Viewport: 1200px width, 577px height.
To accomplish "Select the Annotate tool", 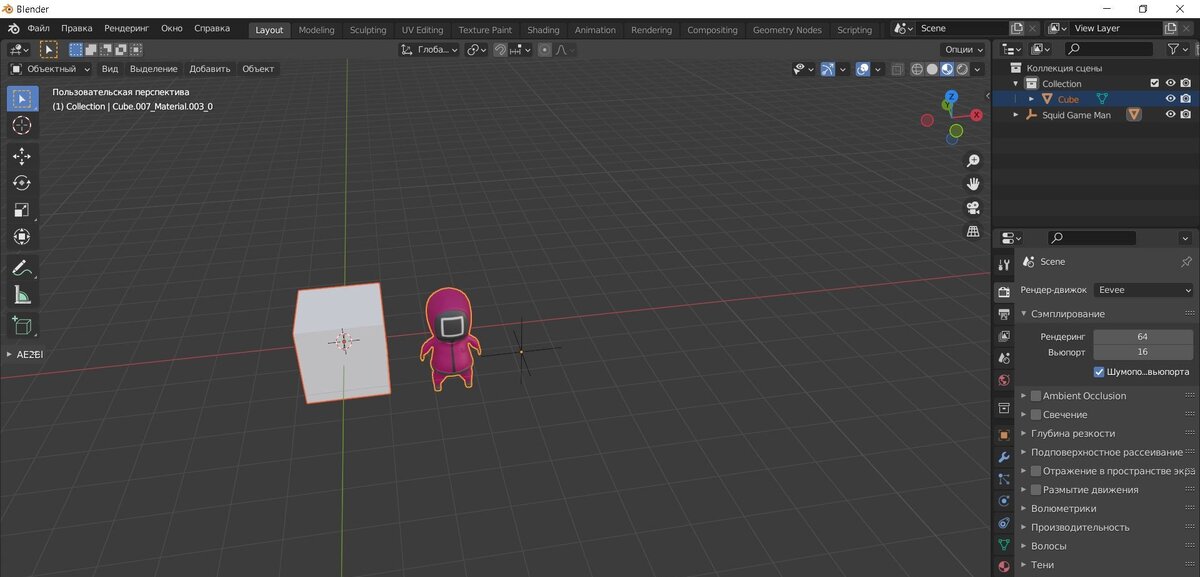I will click(x=22, y=268).
